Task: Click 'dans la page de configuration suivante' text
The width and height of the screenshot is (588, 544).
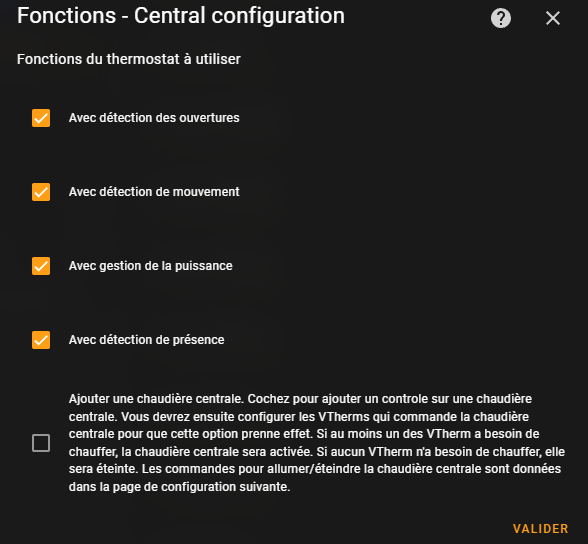Action: click(x=178, y=487)
